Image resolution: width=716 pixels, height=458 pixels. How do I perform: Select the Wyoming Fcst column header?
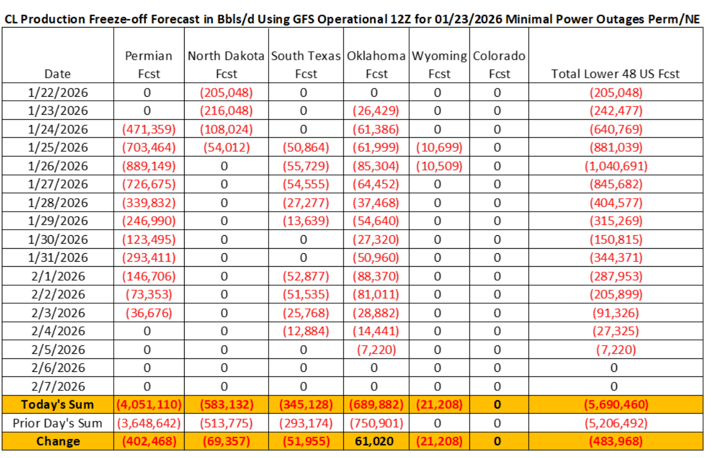(438, 65)
